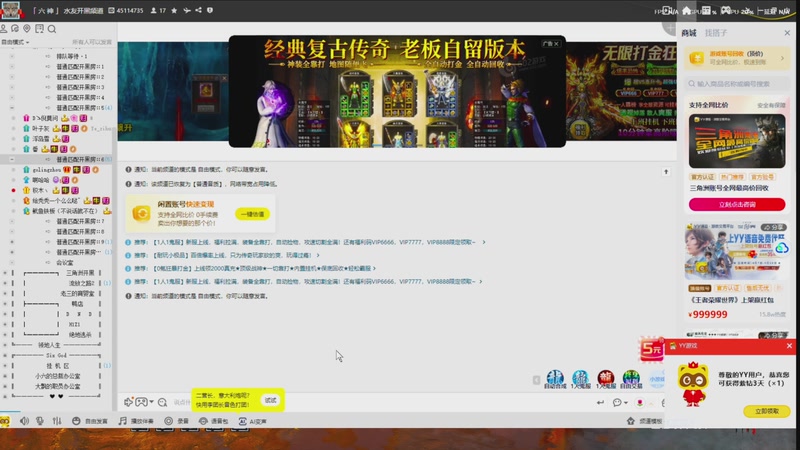Viewport: 800px width, 450px height.
Task: Click the share icon in title bar
Action: coord(198,10)
